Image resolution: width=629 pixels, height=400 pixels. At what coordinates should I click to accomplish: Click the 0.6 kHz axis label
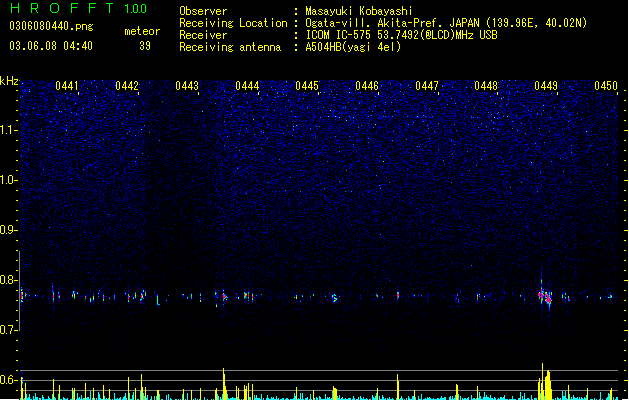tap(8, 380)
